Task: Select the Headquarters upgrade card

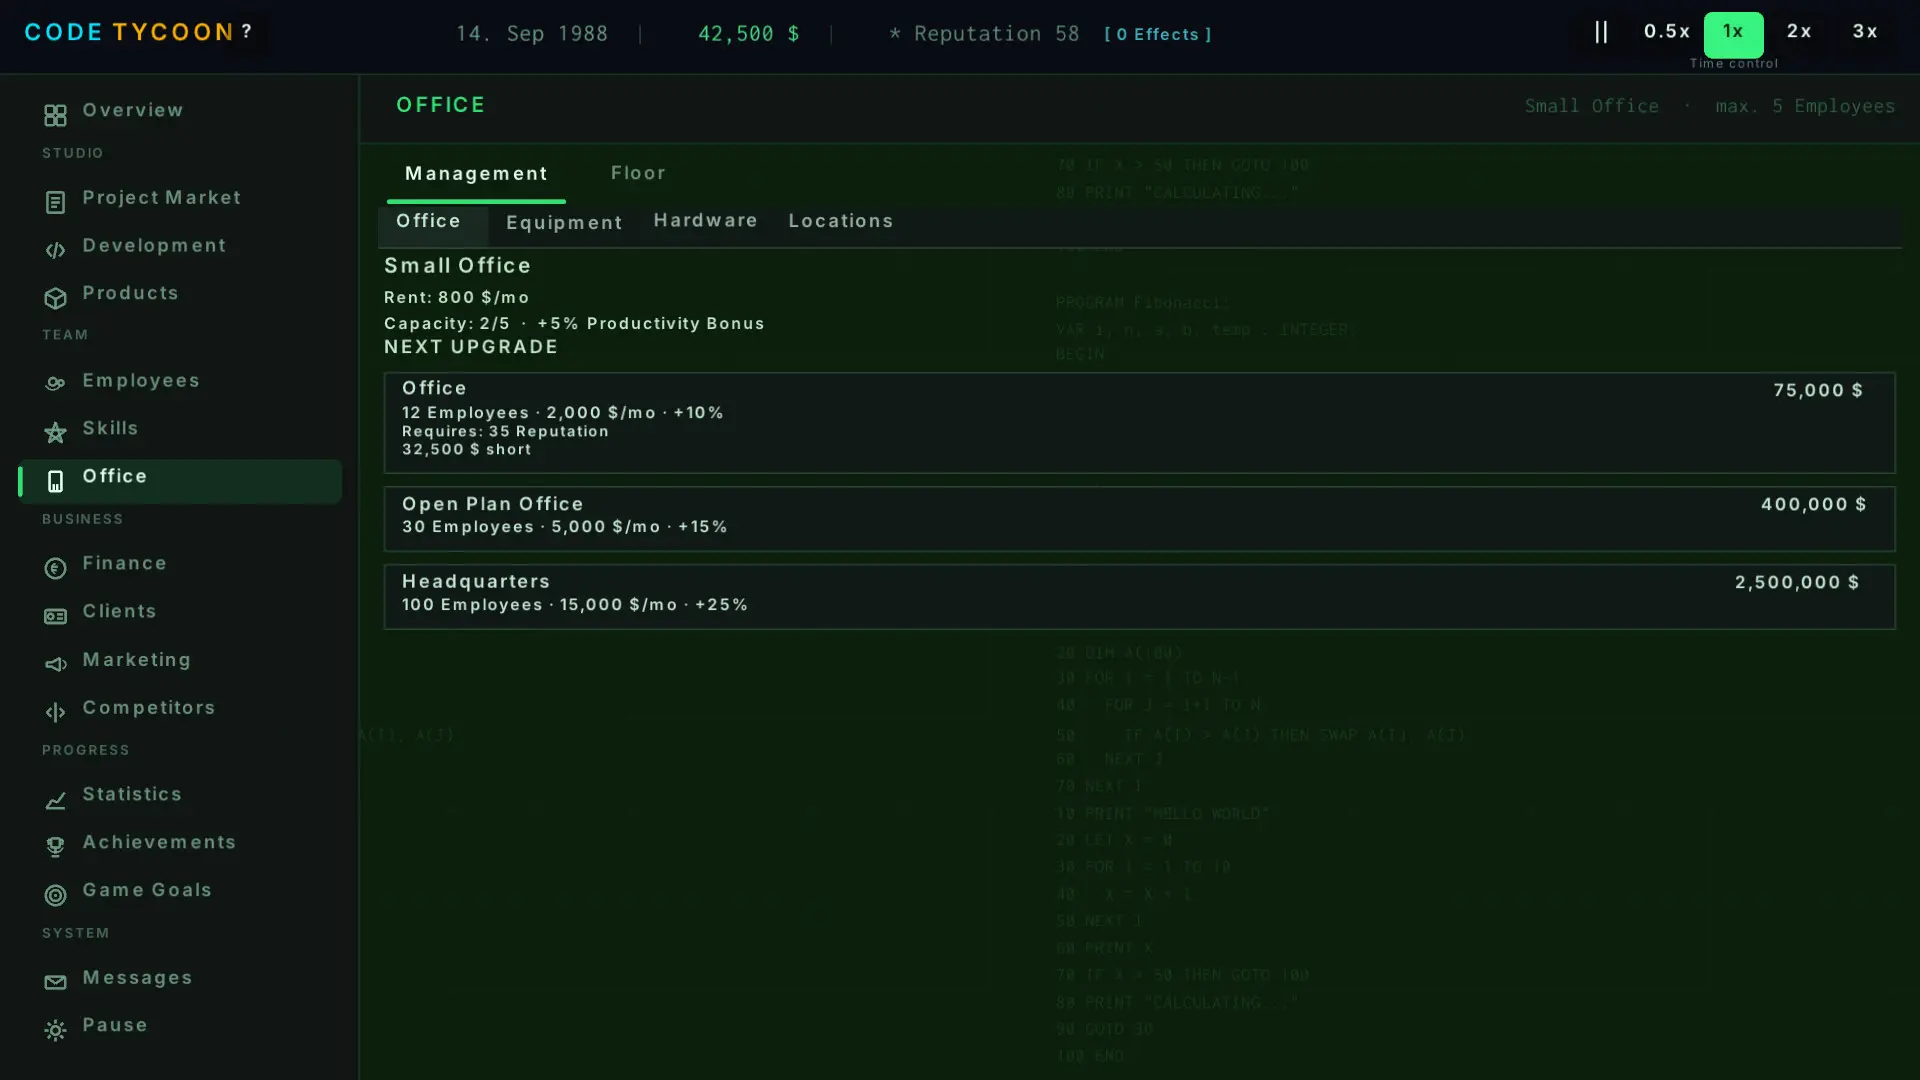Action: [1139, 596]
